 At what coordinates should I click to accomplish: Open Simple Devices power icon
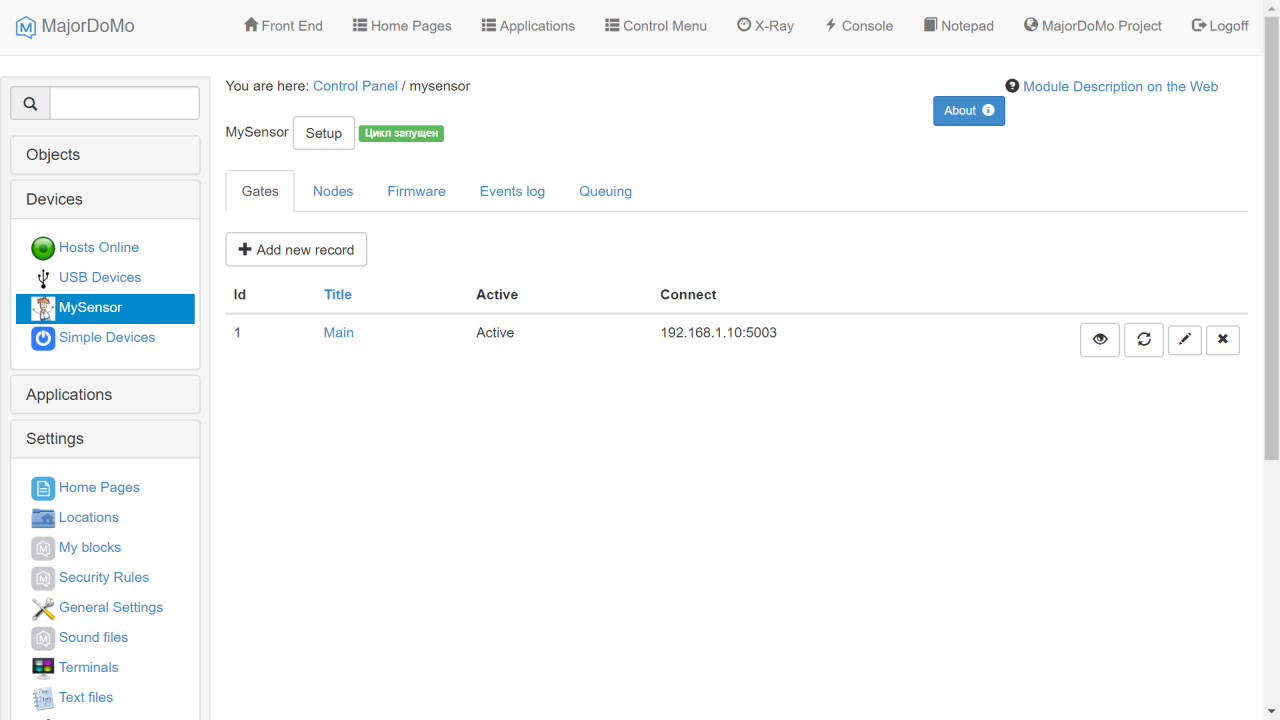point(43,338)
